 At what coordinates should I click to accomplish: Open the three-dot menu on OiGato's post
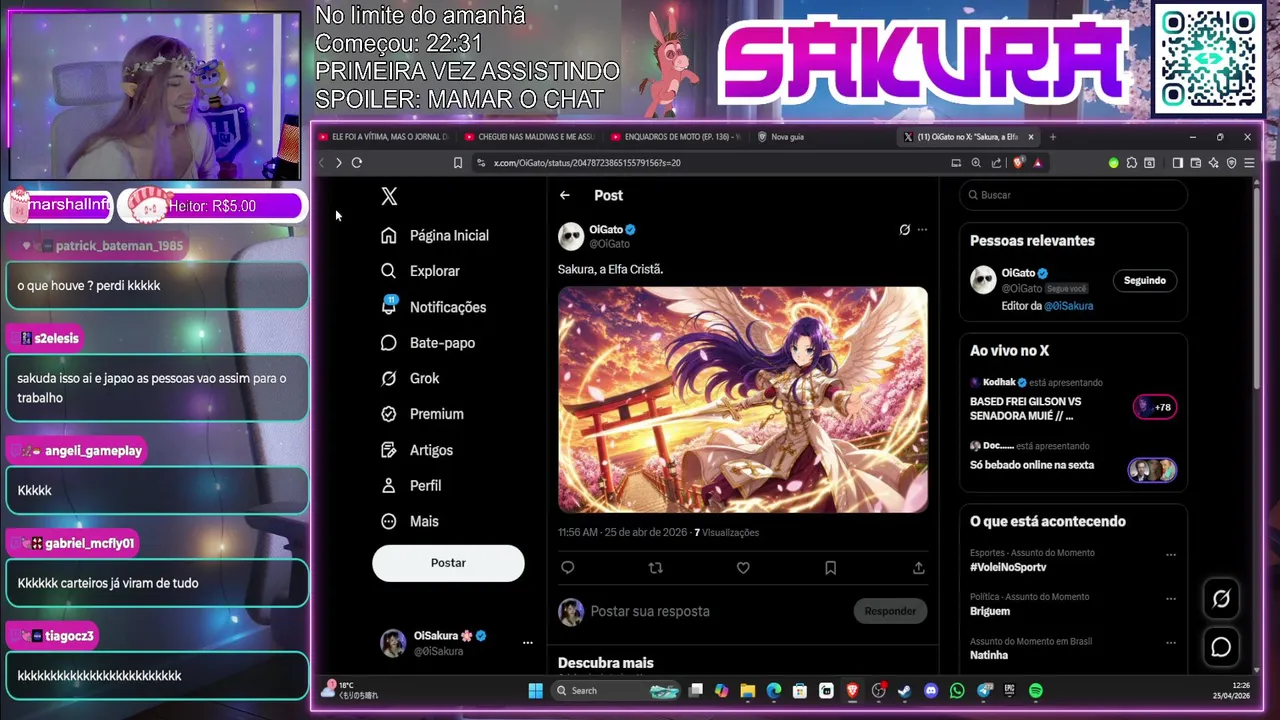coord(922,230)
